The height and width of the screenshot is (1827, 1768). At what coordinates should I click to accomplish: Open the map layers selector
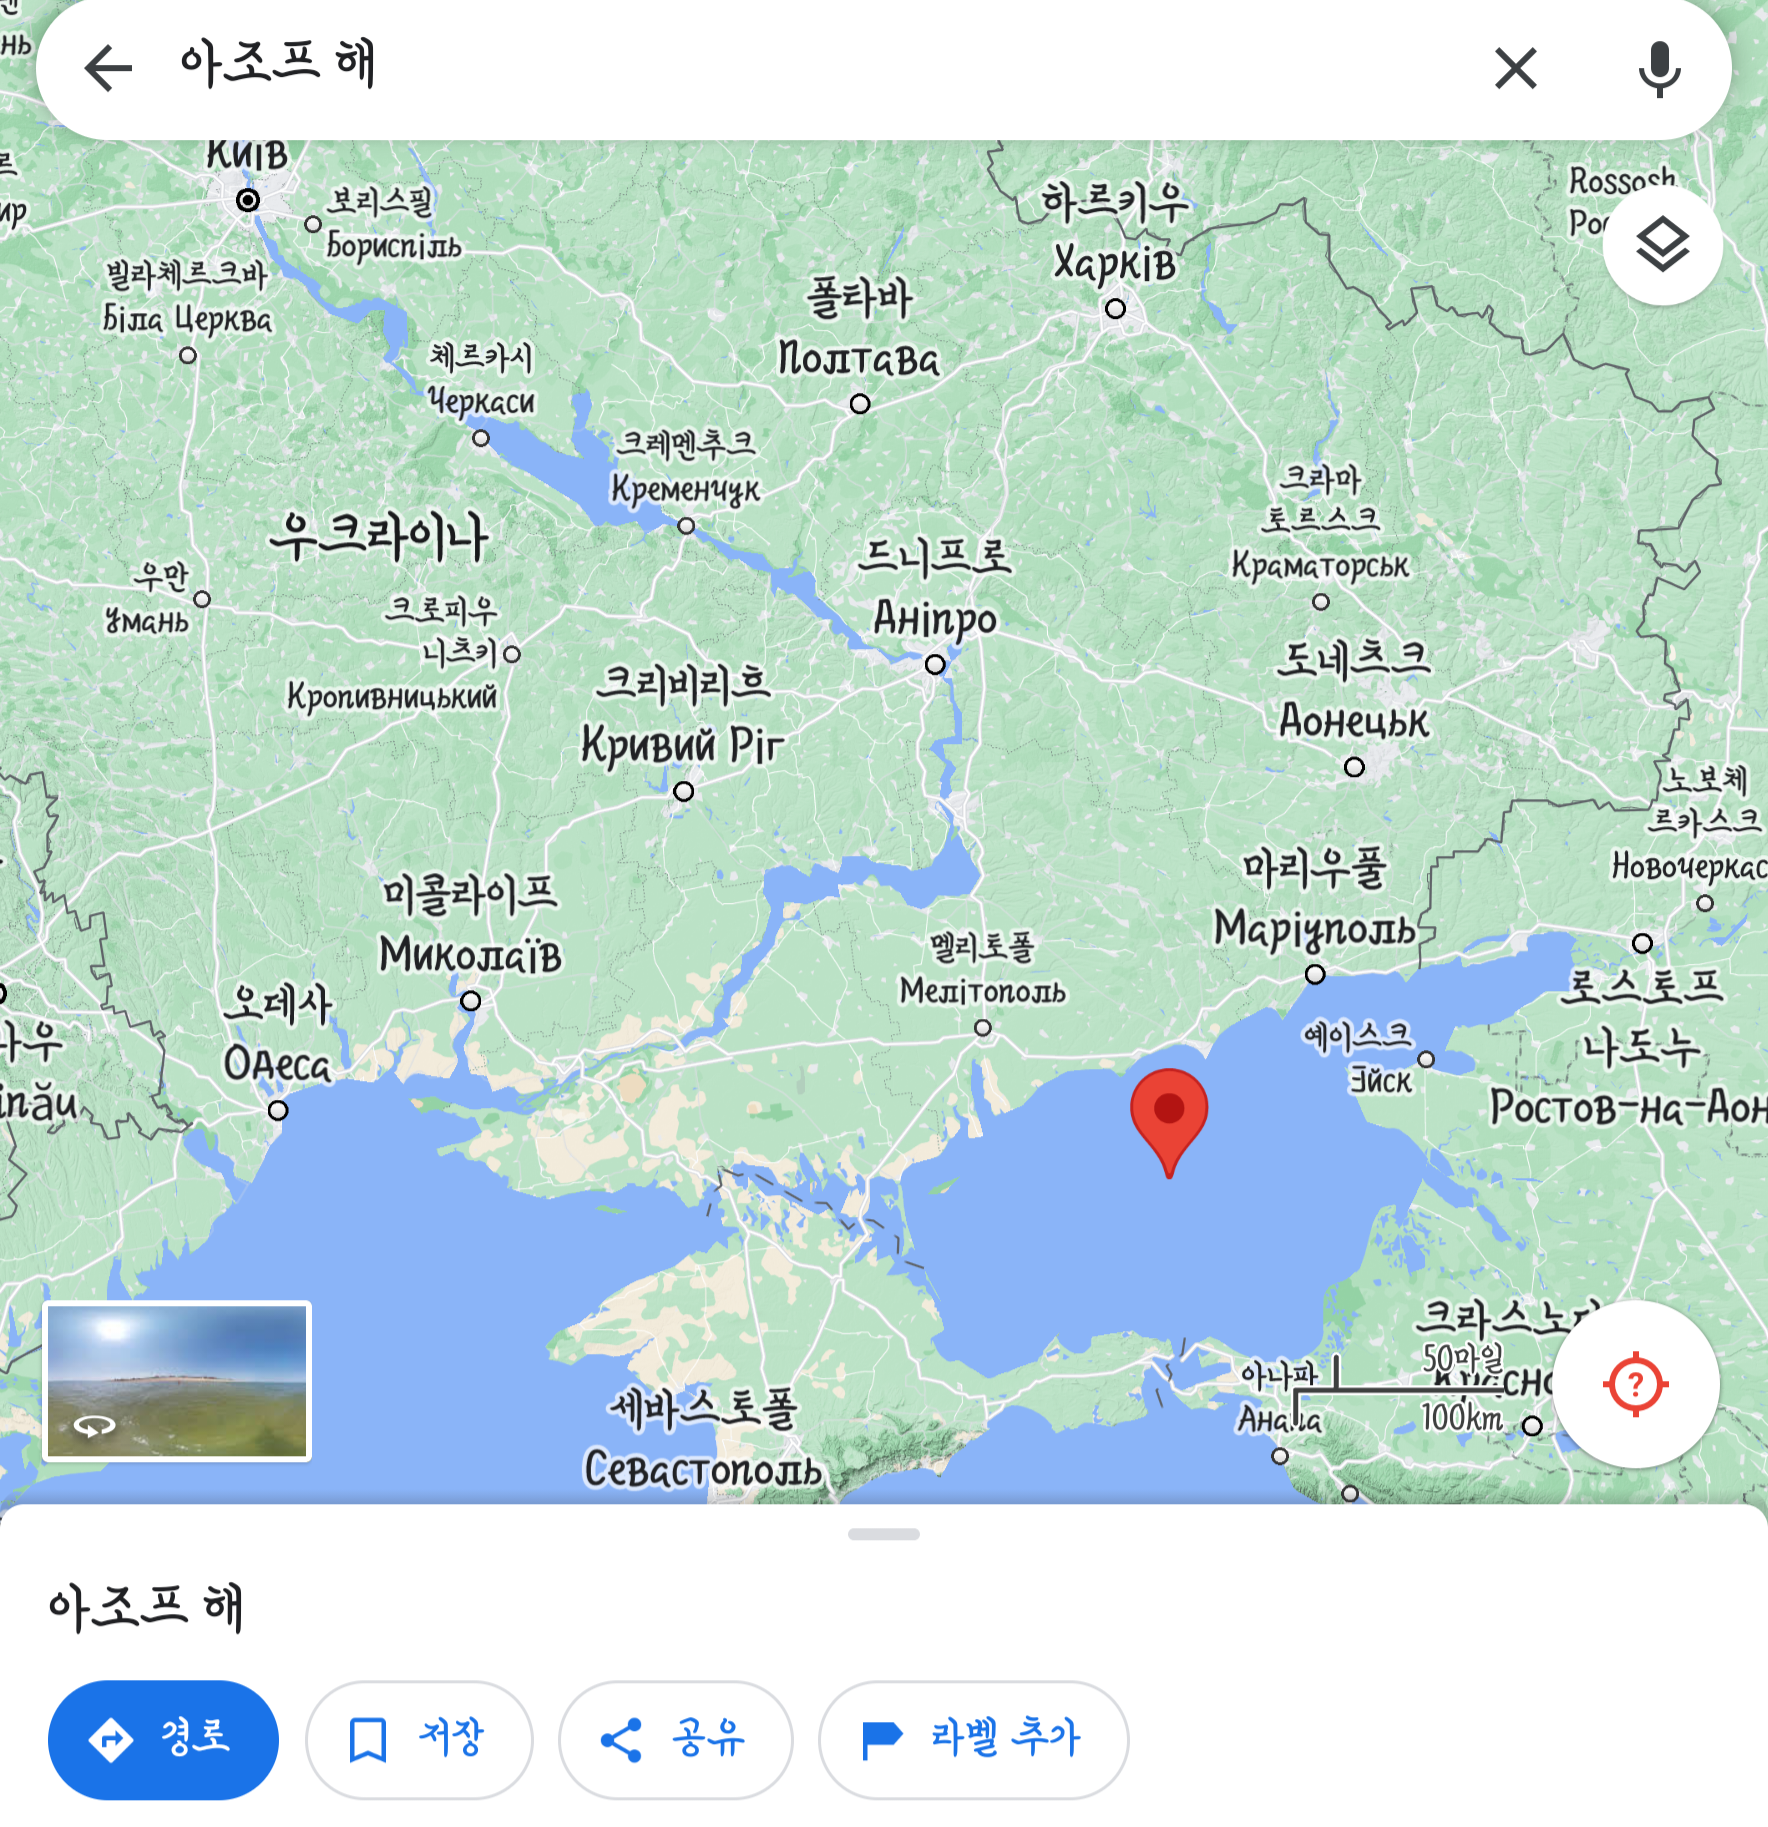pyautogui.click(x=1662, y=245)
